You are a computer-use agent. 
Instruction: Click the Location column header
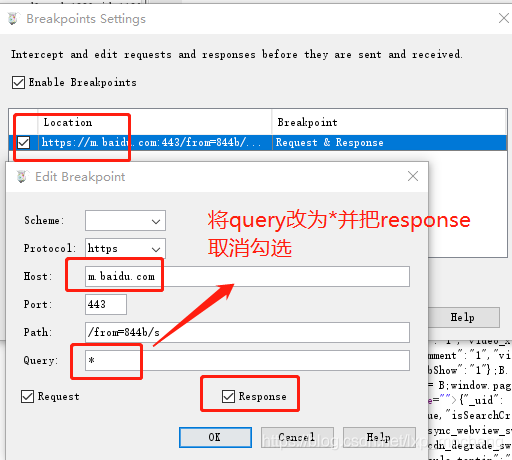point(155,122)
